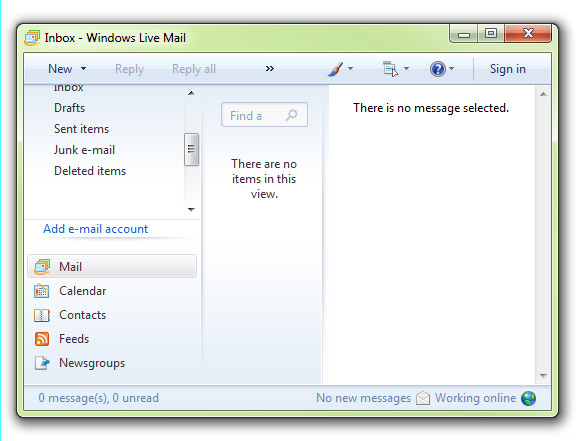Click the magnifier search icon

click(x=291, y=115)
